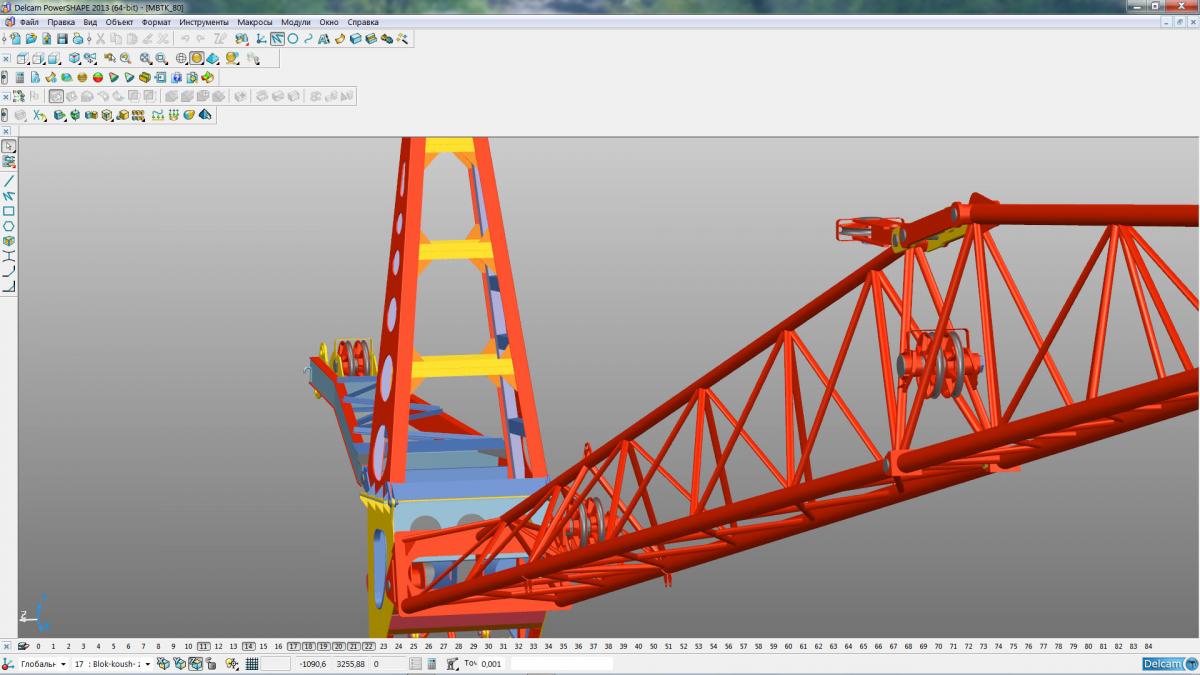This screenshot has height=675, width=1200.
Task: Activate the Selection arrow tool in sidebar
Action: pos(9,146)
